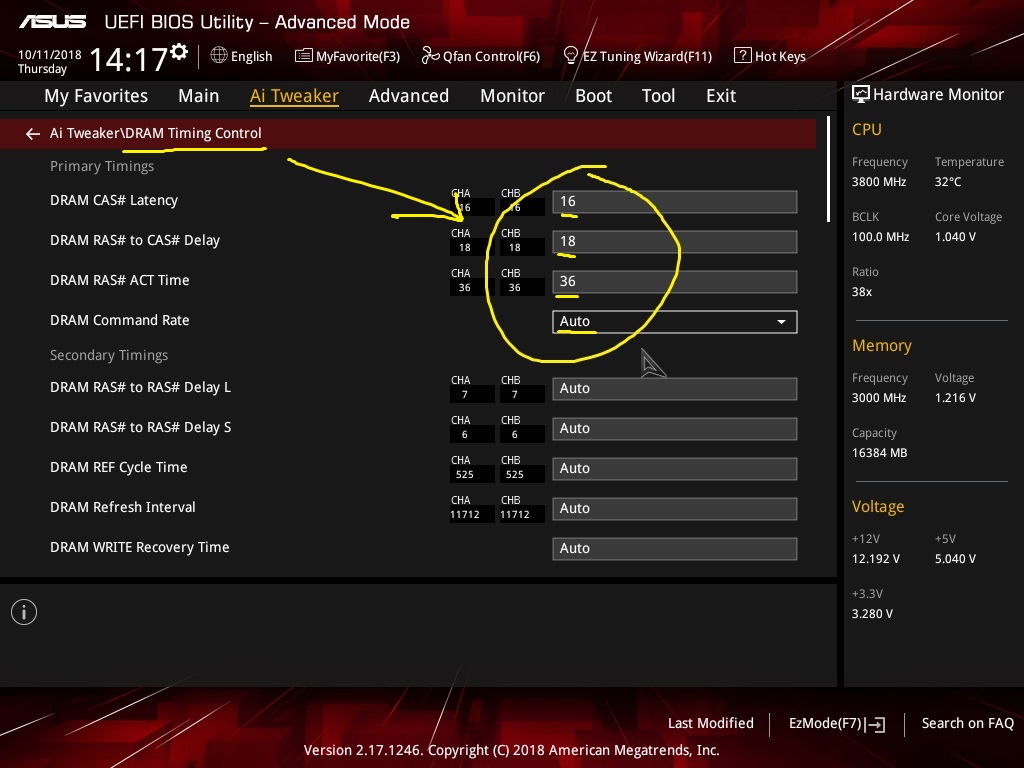Screen dimensions: 1024x768
Task: Click the DRAM CAS# Latency label
Action: click(x=114, y=200)
